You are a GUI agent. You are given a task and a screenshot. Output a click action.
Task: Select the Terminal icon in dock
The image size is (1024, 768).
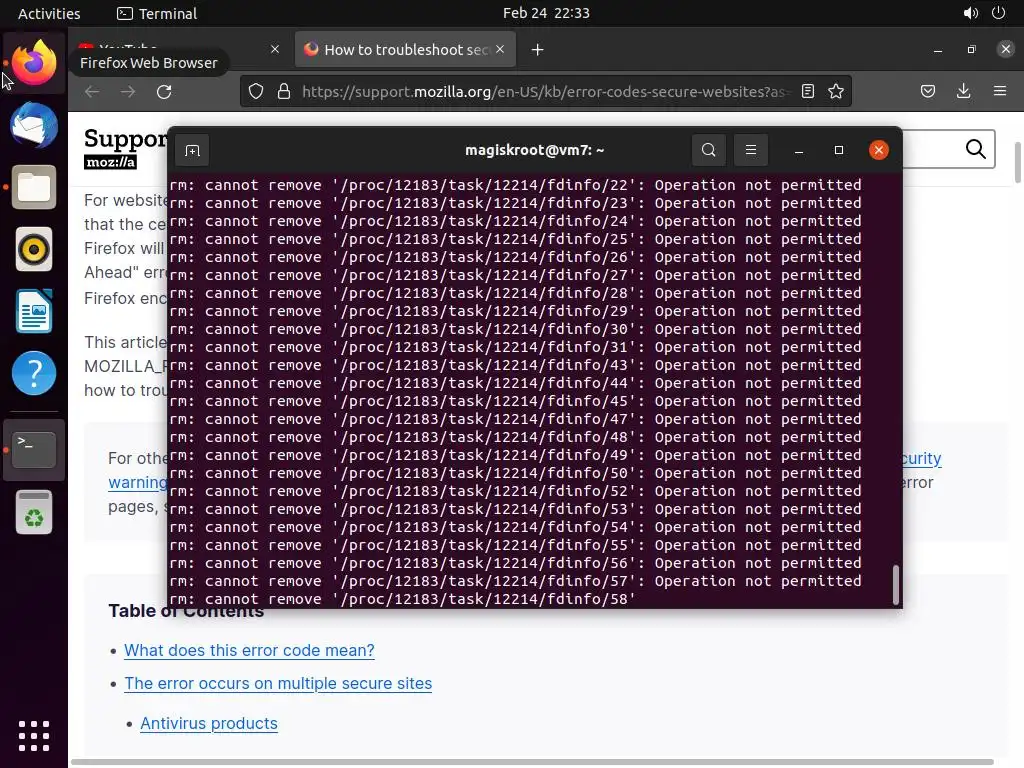tap(34, 449)
